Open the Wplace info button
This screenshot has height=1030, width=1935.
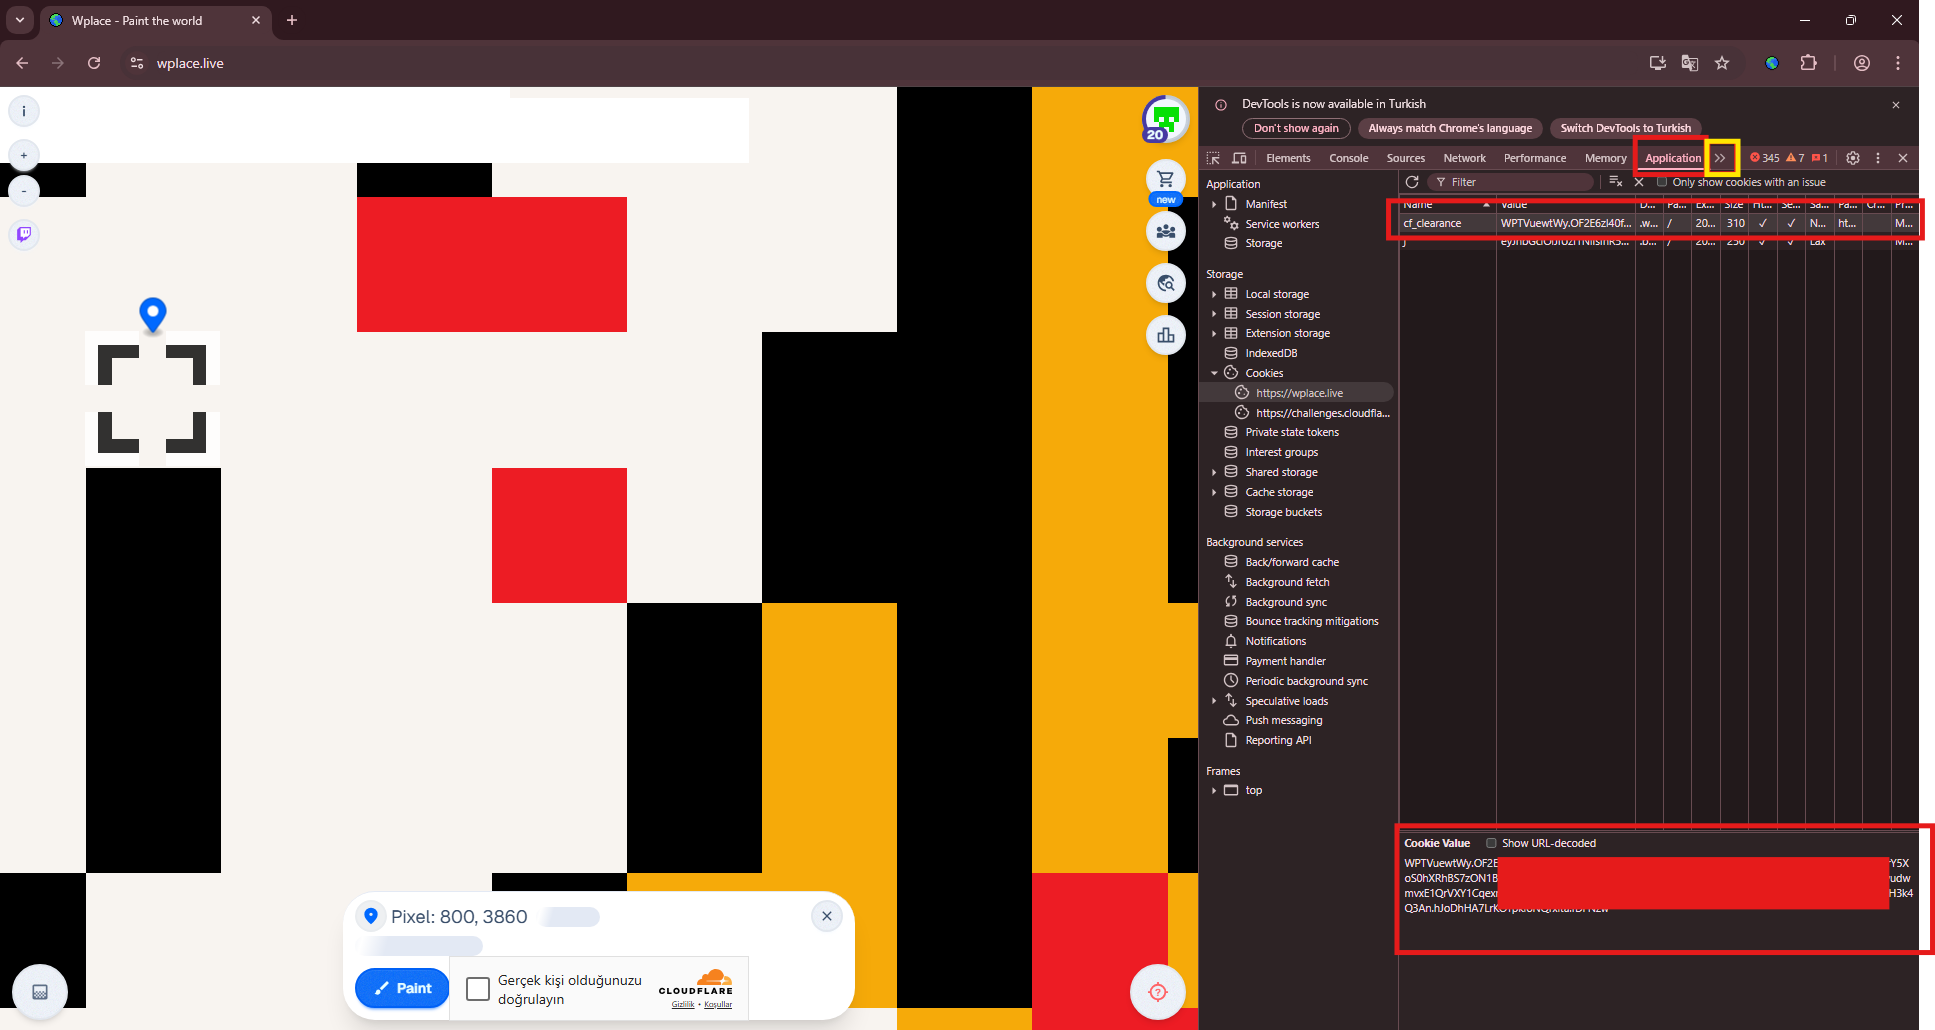[x=24, y=111]
